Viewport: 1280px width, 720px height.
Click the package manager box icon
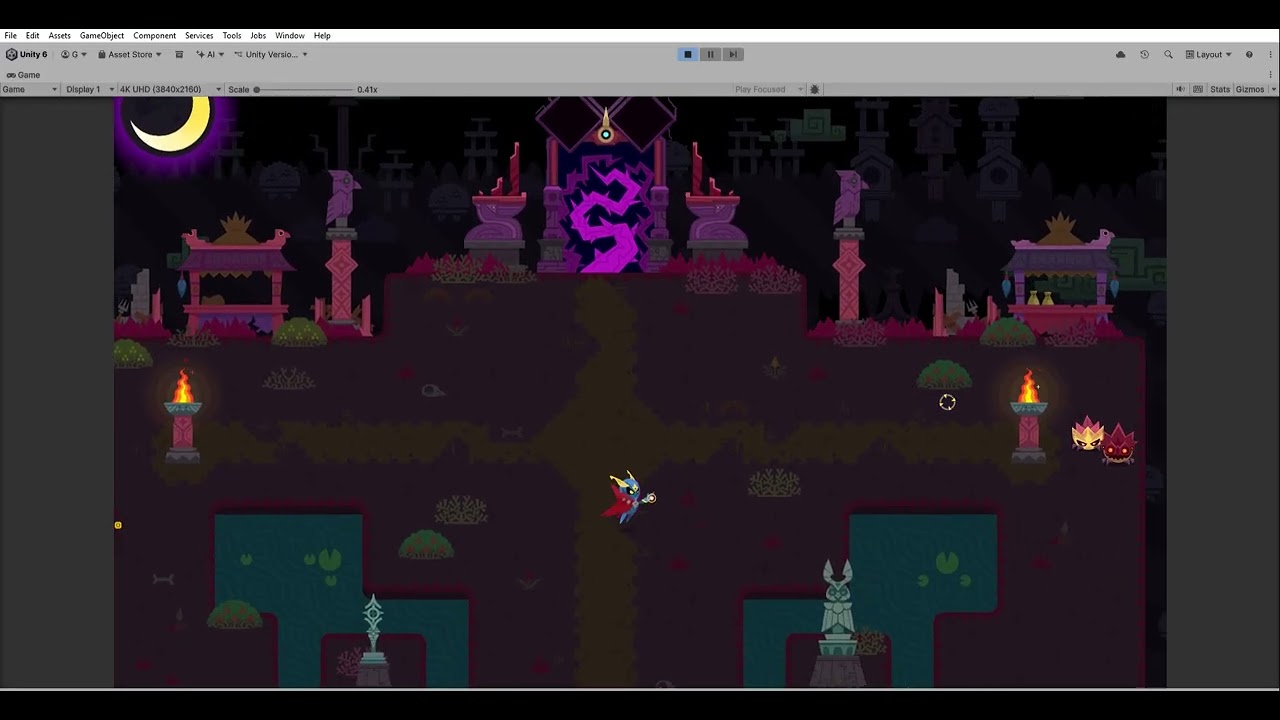179,55
